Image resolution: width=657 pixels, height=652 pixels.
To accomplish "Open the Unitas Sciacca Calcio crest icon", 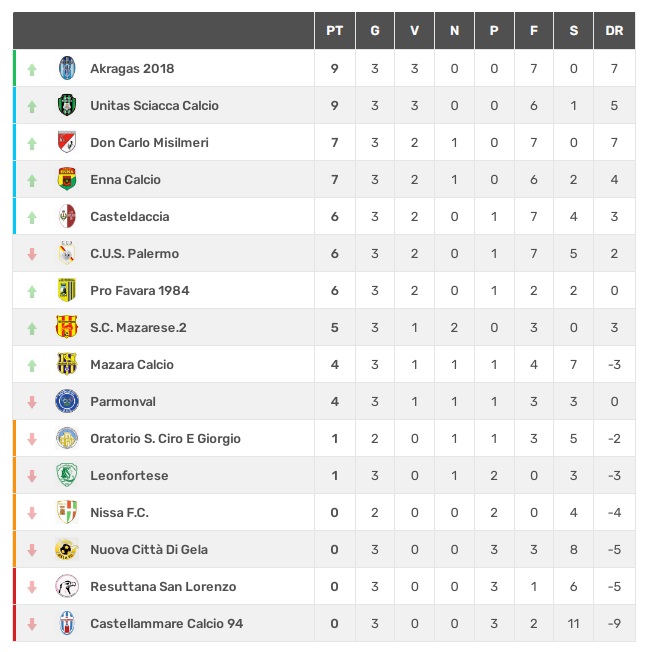I will coord(67,105).
